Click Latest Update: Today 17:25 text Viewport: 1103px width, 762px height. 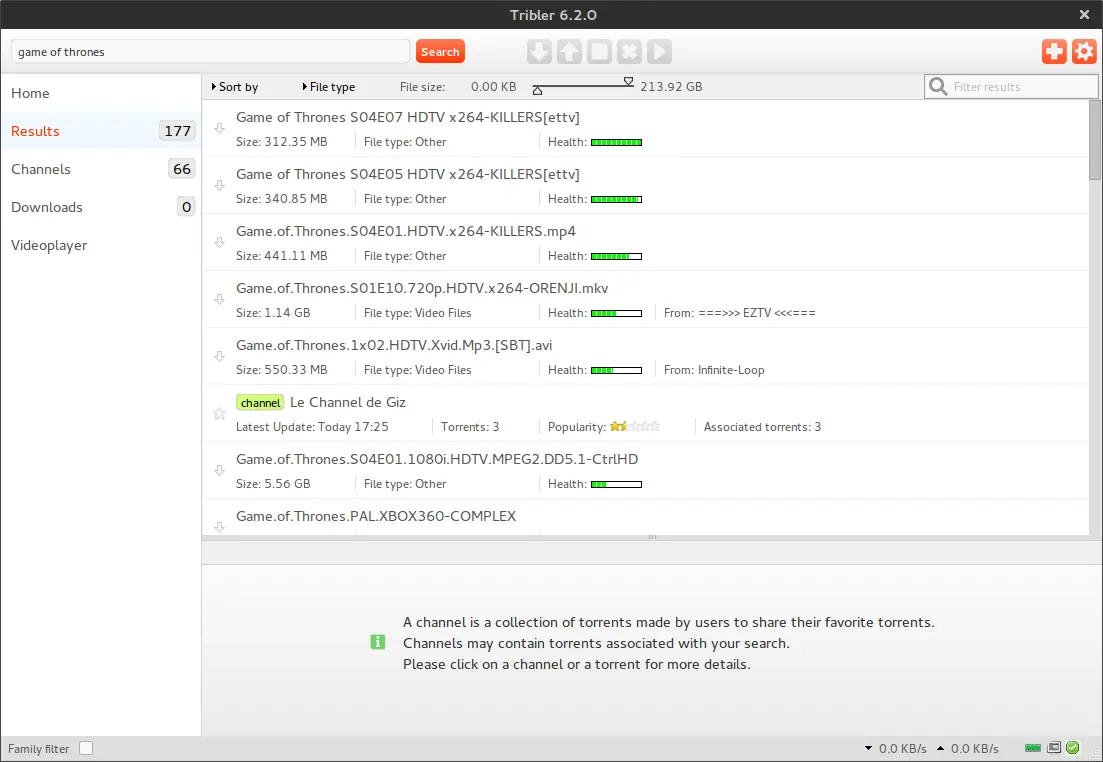[312, 426]
